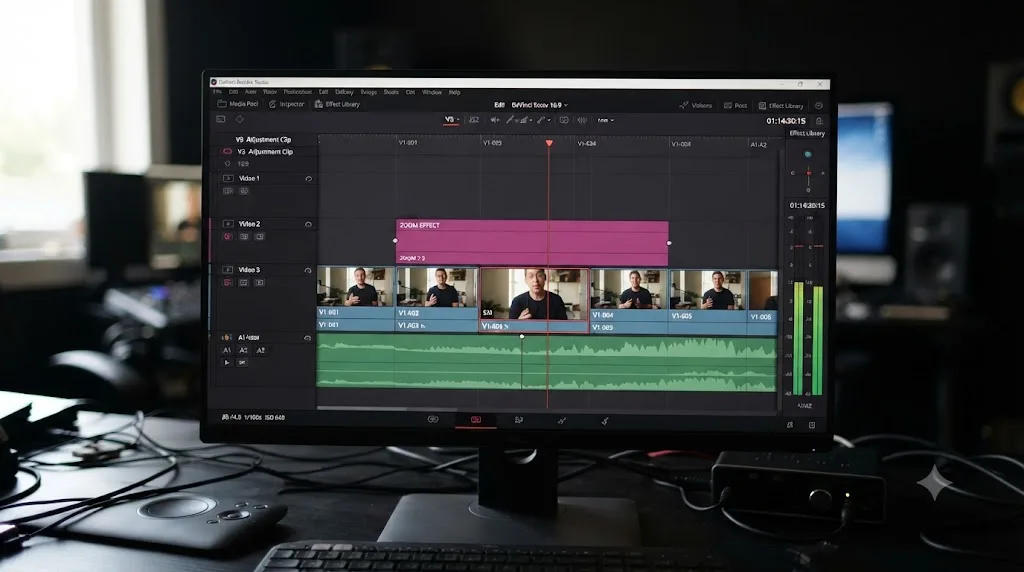Screen dimensions: 1024x572
Task: Click right keyframe handle of ZOOM EFFECT clip
Action: click(x=669, y=243)
